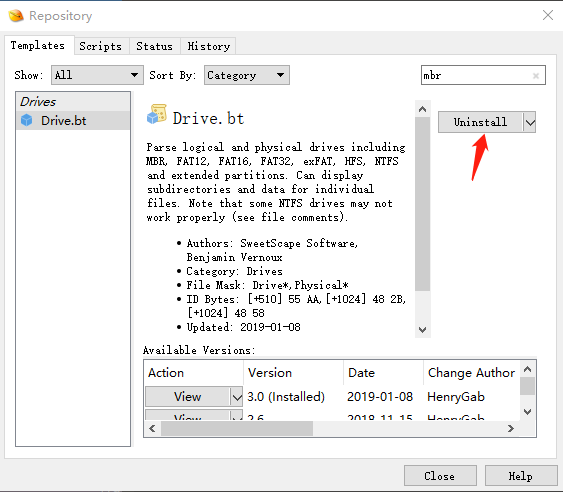
Task: Click the 3.0 (Installed) version cell
Action: [286, 397]
